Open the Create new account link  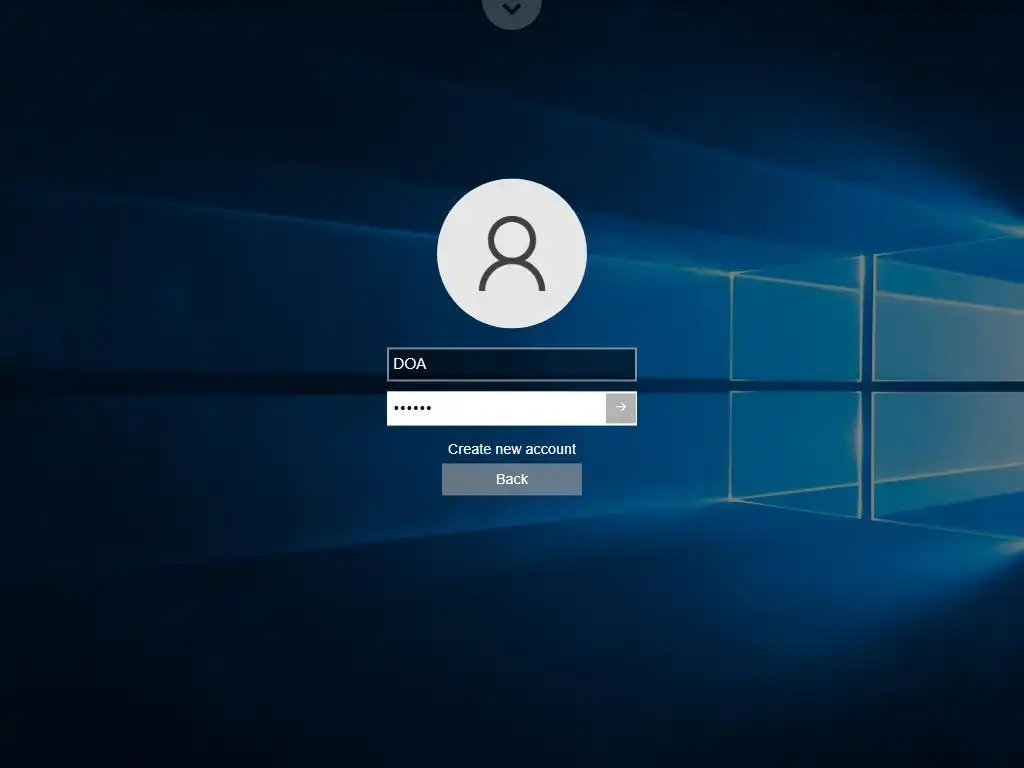click(x=512, y=449)
